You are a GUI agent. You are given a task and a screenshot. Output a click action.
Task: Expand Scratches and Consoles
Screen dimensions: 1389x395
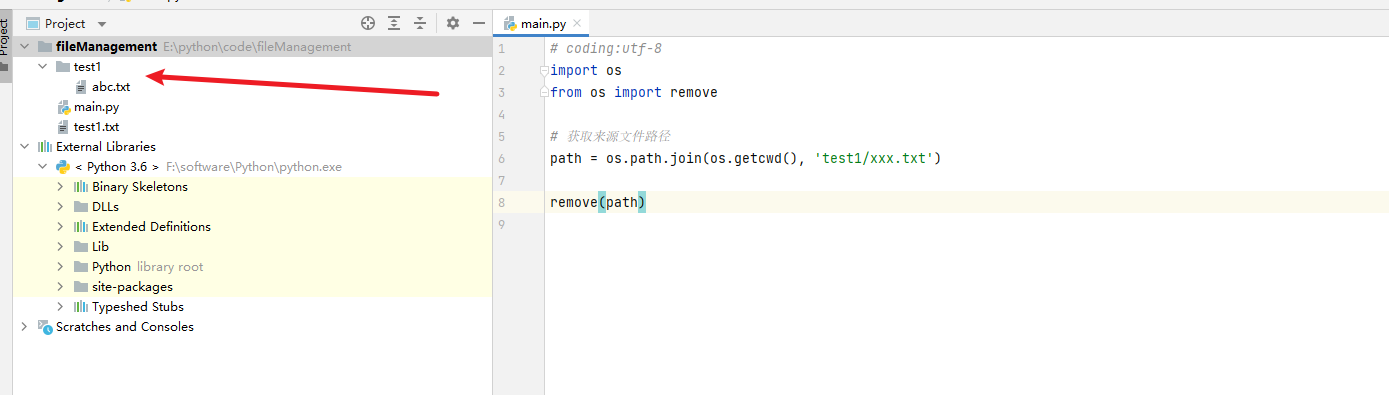pos(24,327)
